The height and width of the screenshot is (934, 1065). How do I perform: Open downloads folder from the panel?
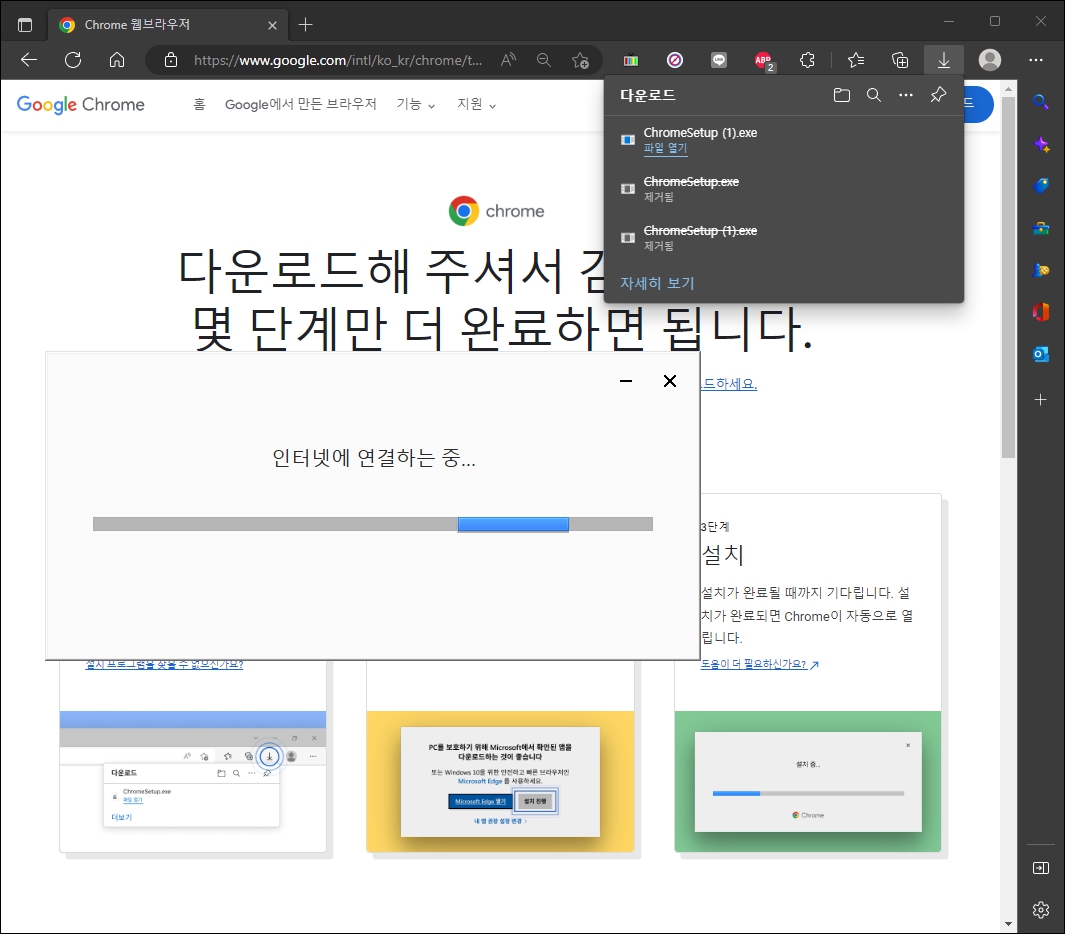[x=842, y=95]
